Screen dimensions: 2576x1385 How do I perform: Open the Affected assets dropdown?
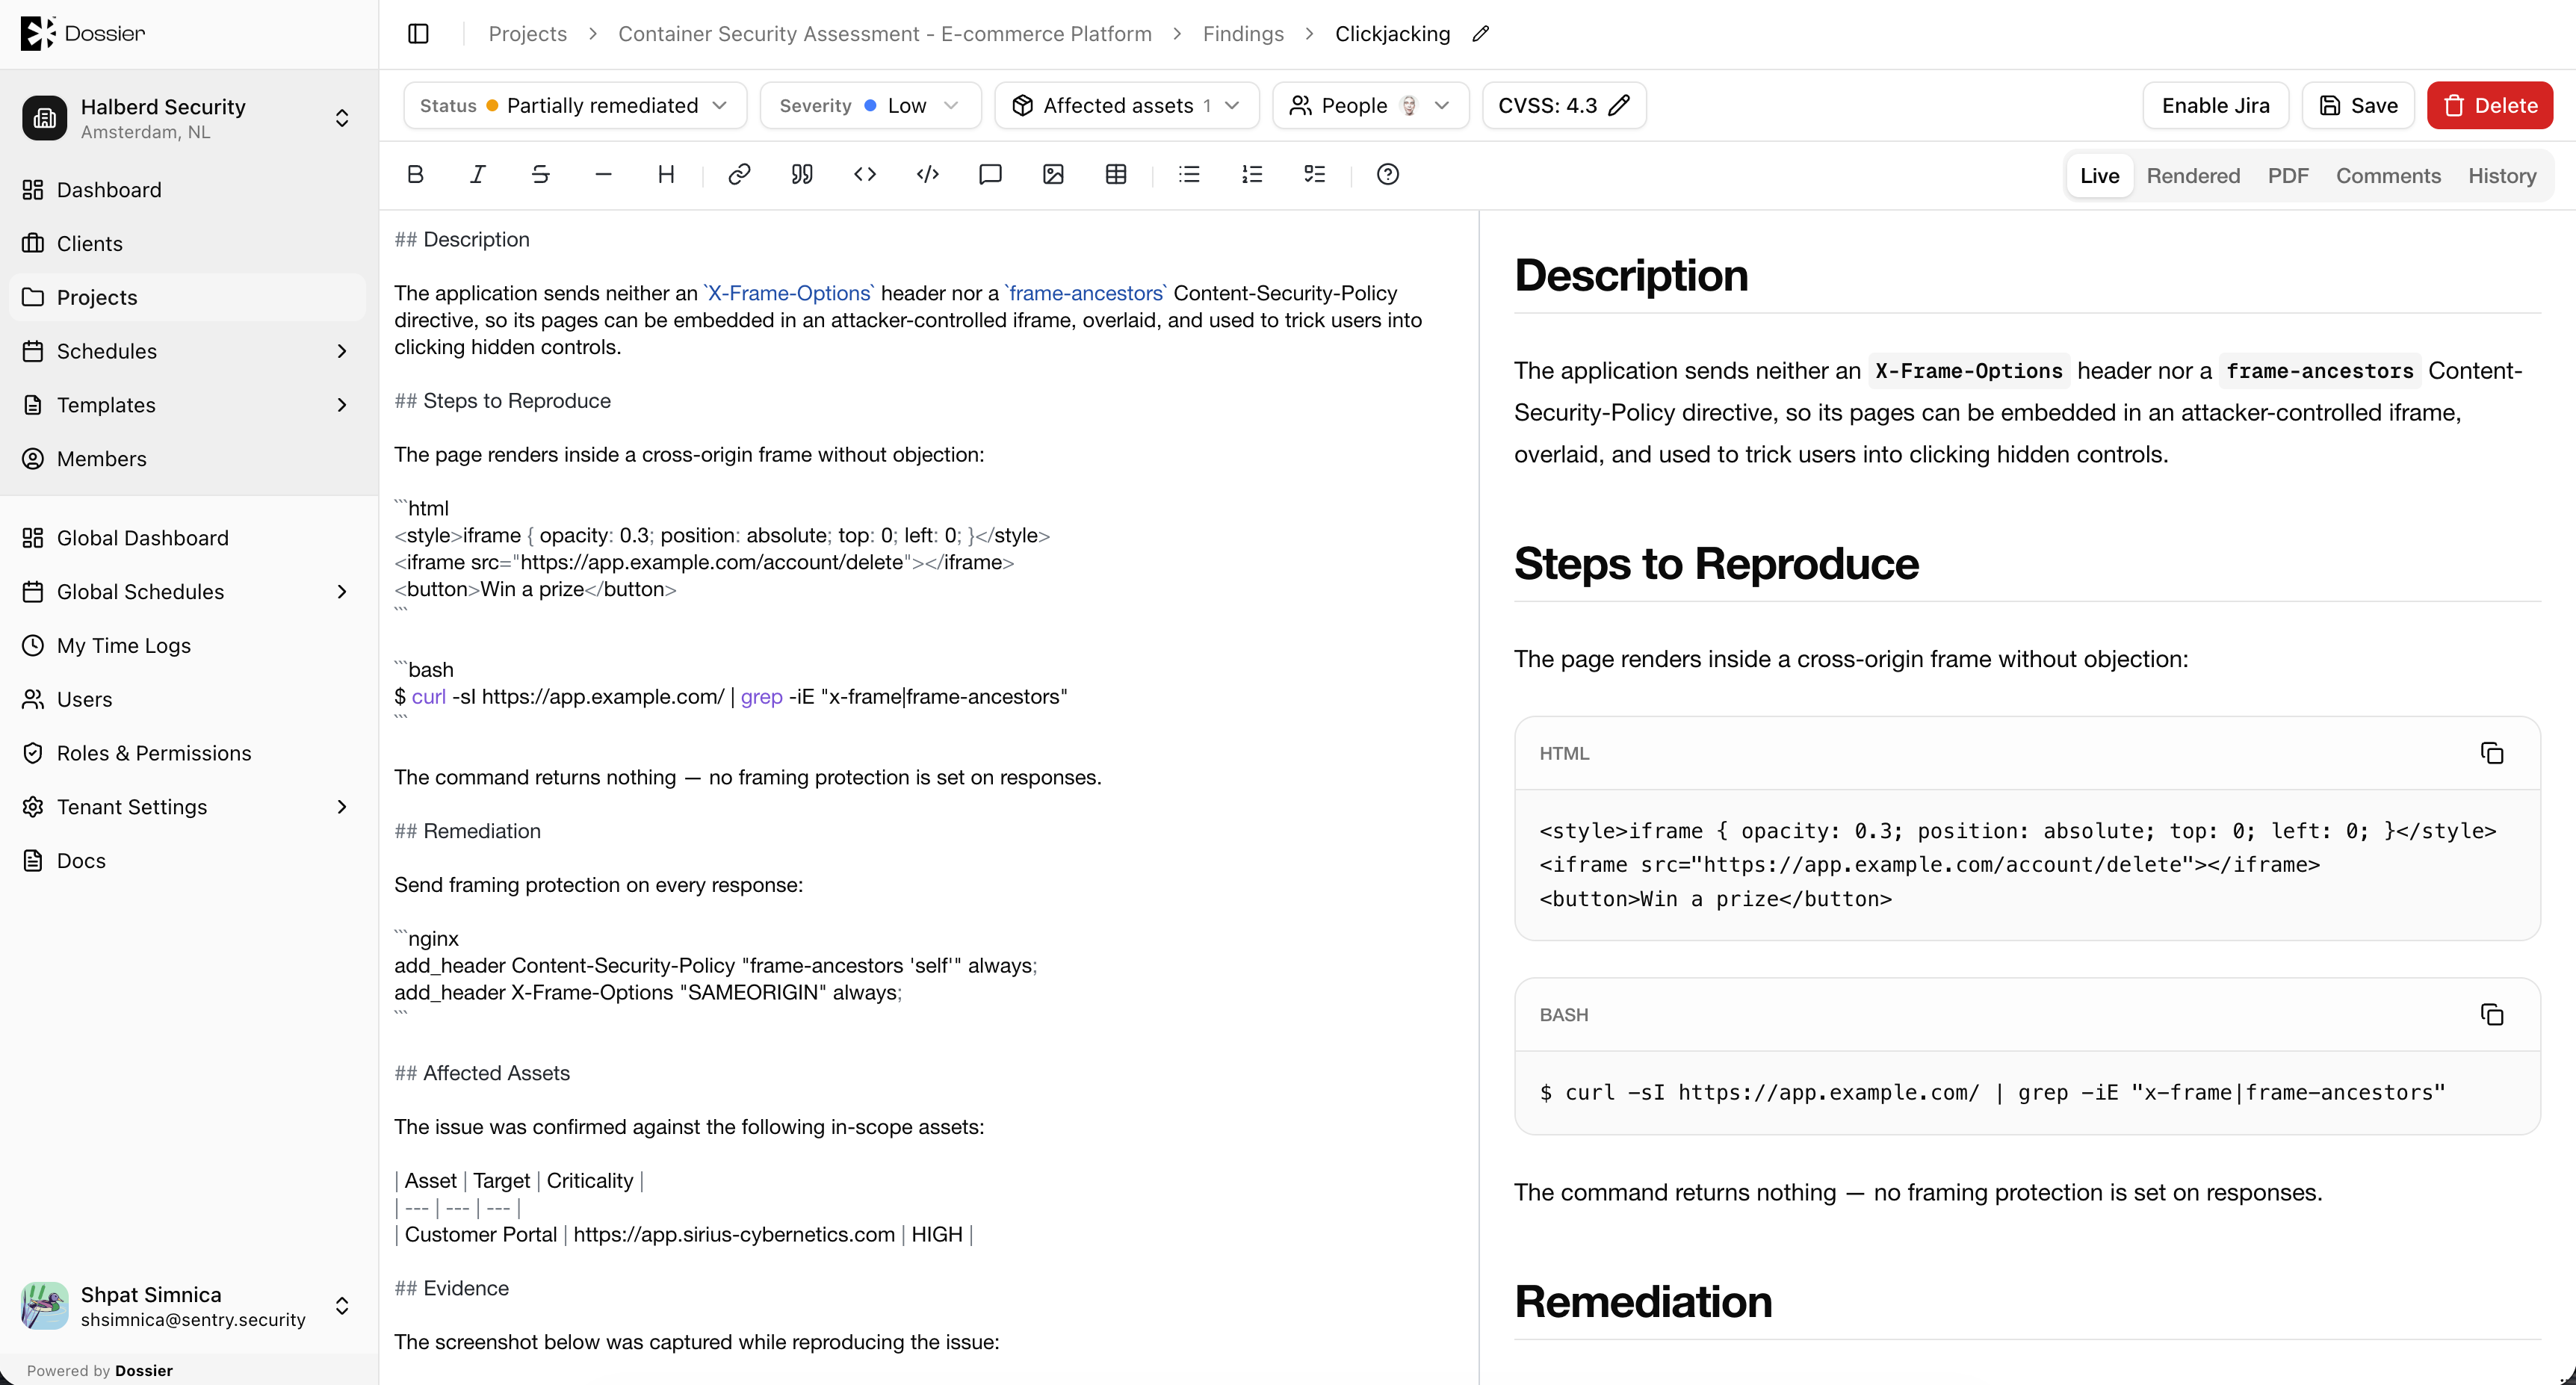pos(1126,106)
